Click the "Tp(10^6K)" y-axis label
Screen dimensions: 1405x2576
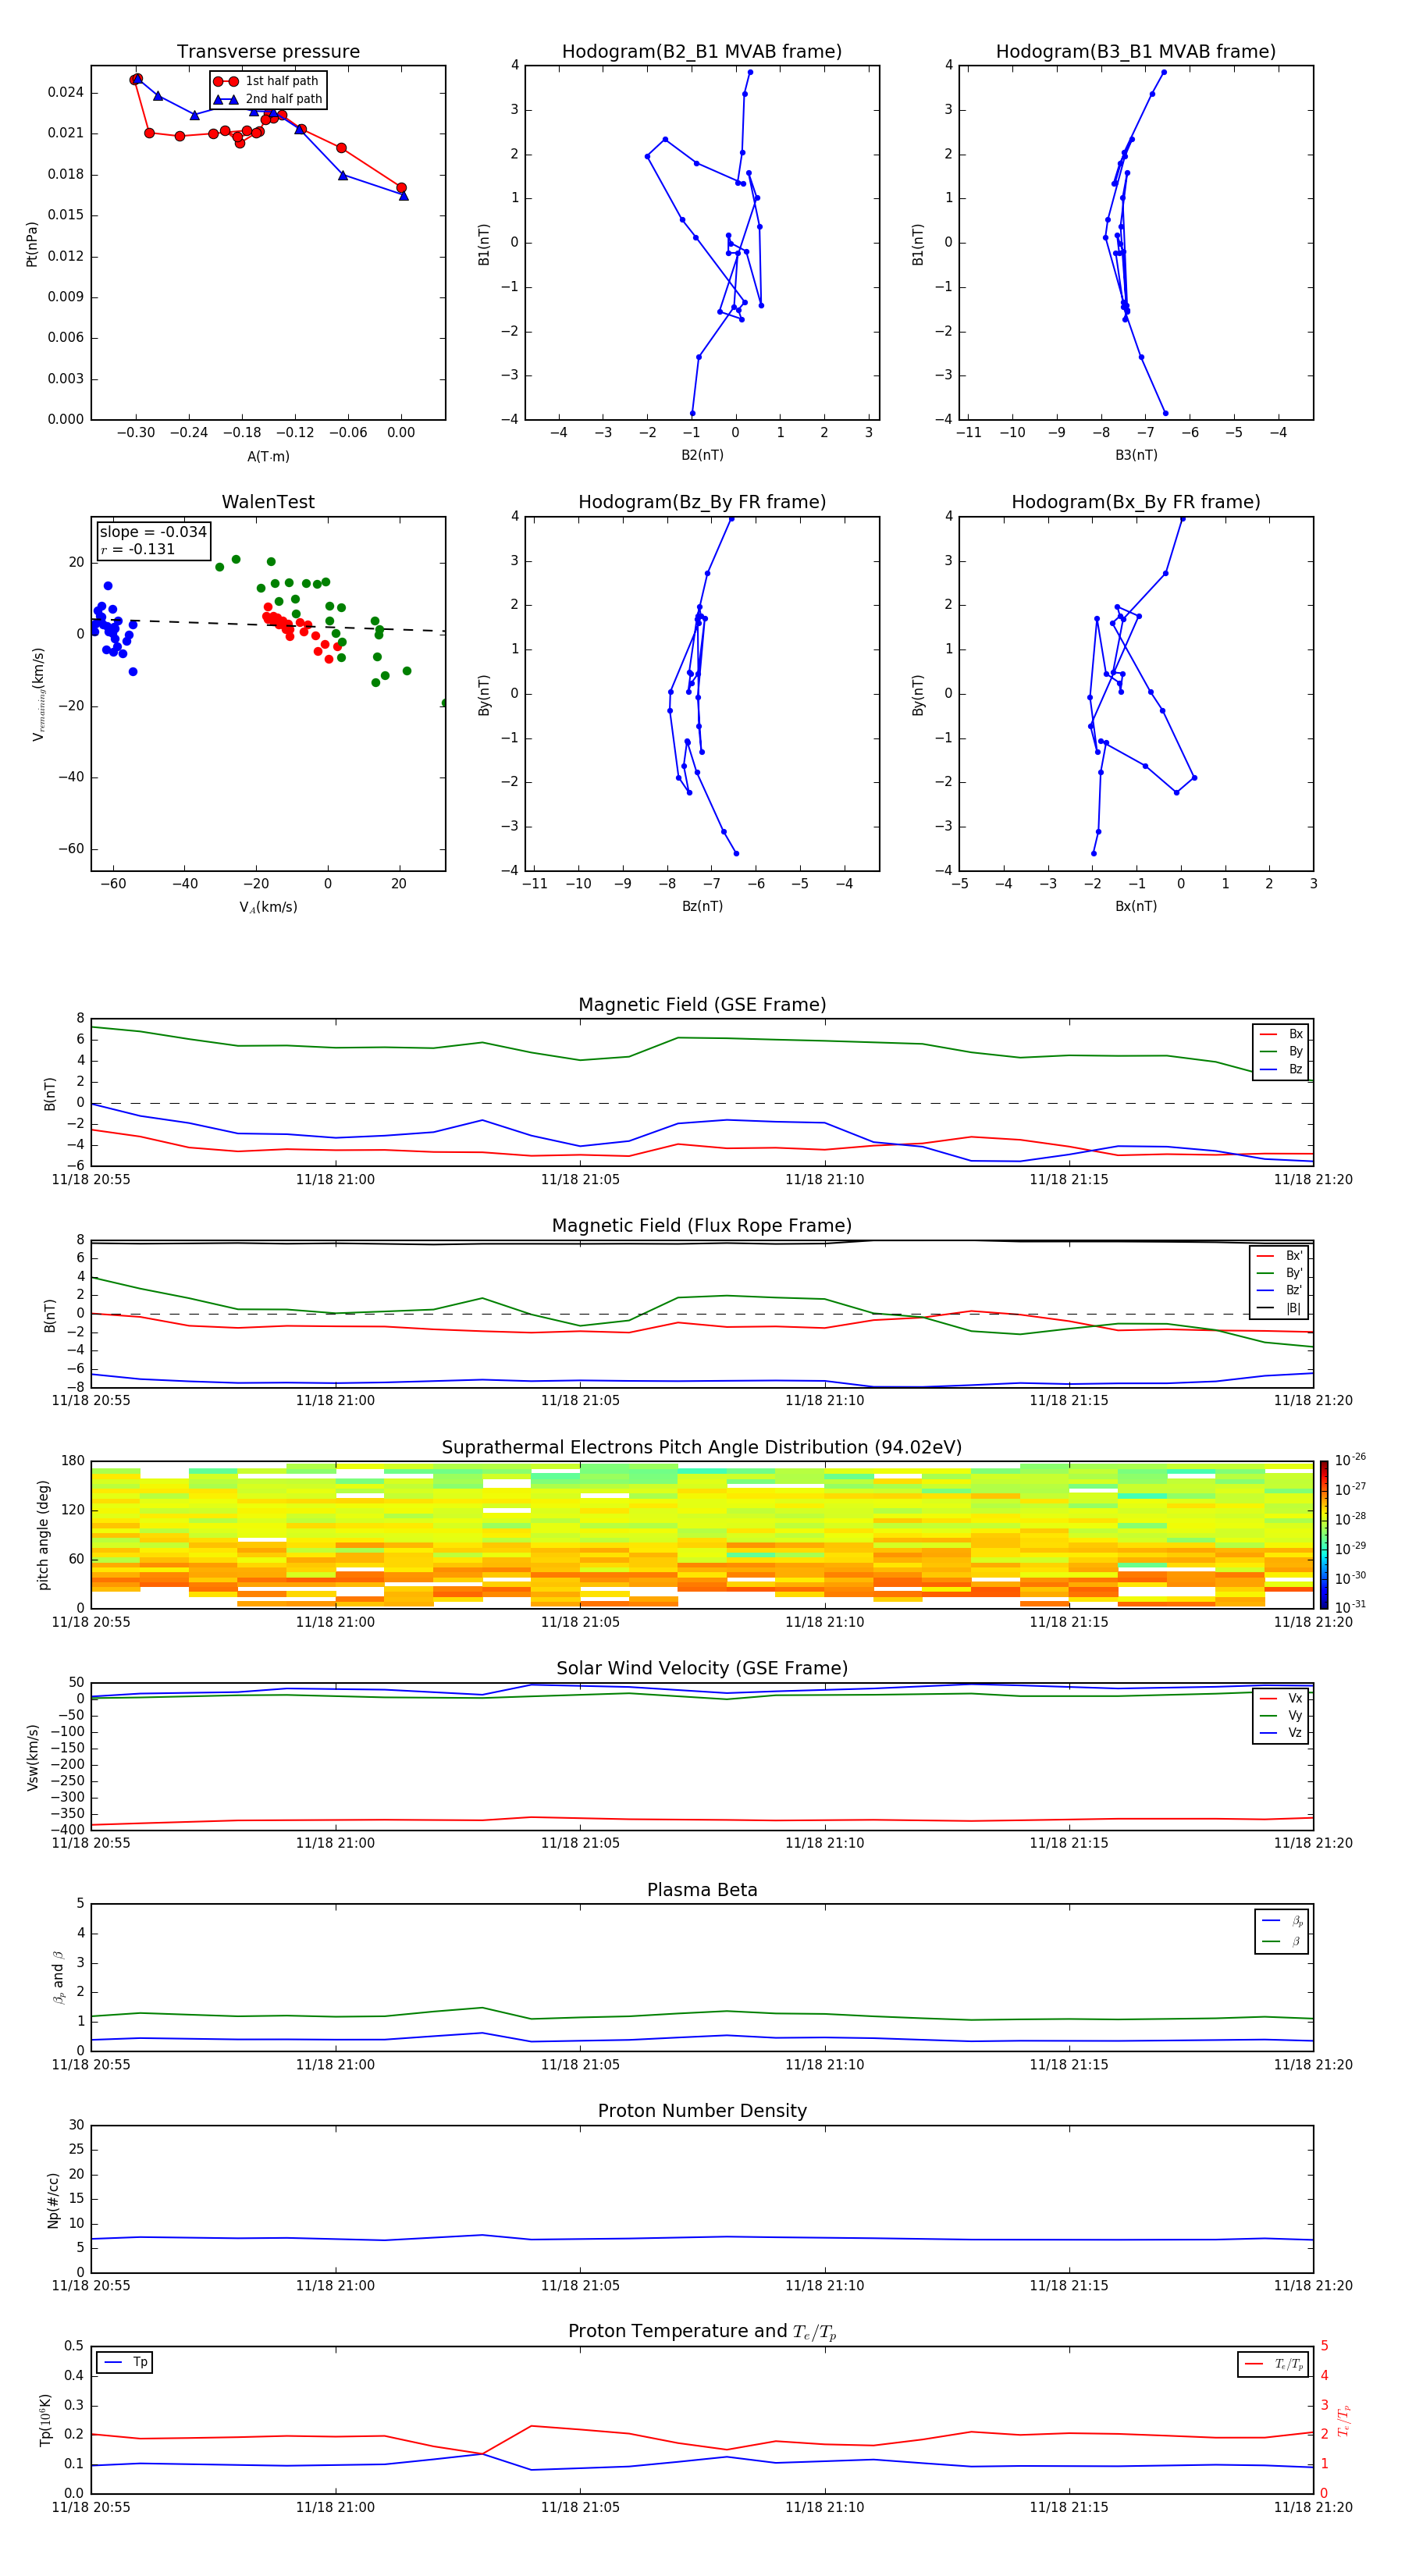tap(45, 2420)
